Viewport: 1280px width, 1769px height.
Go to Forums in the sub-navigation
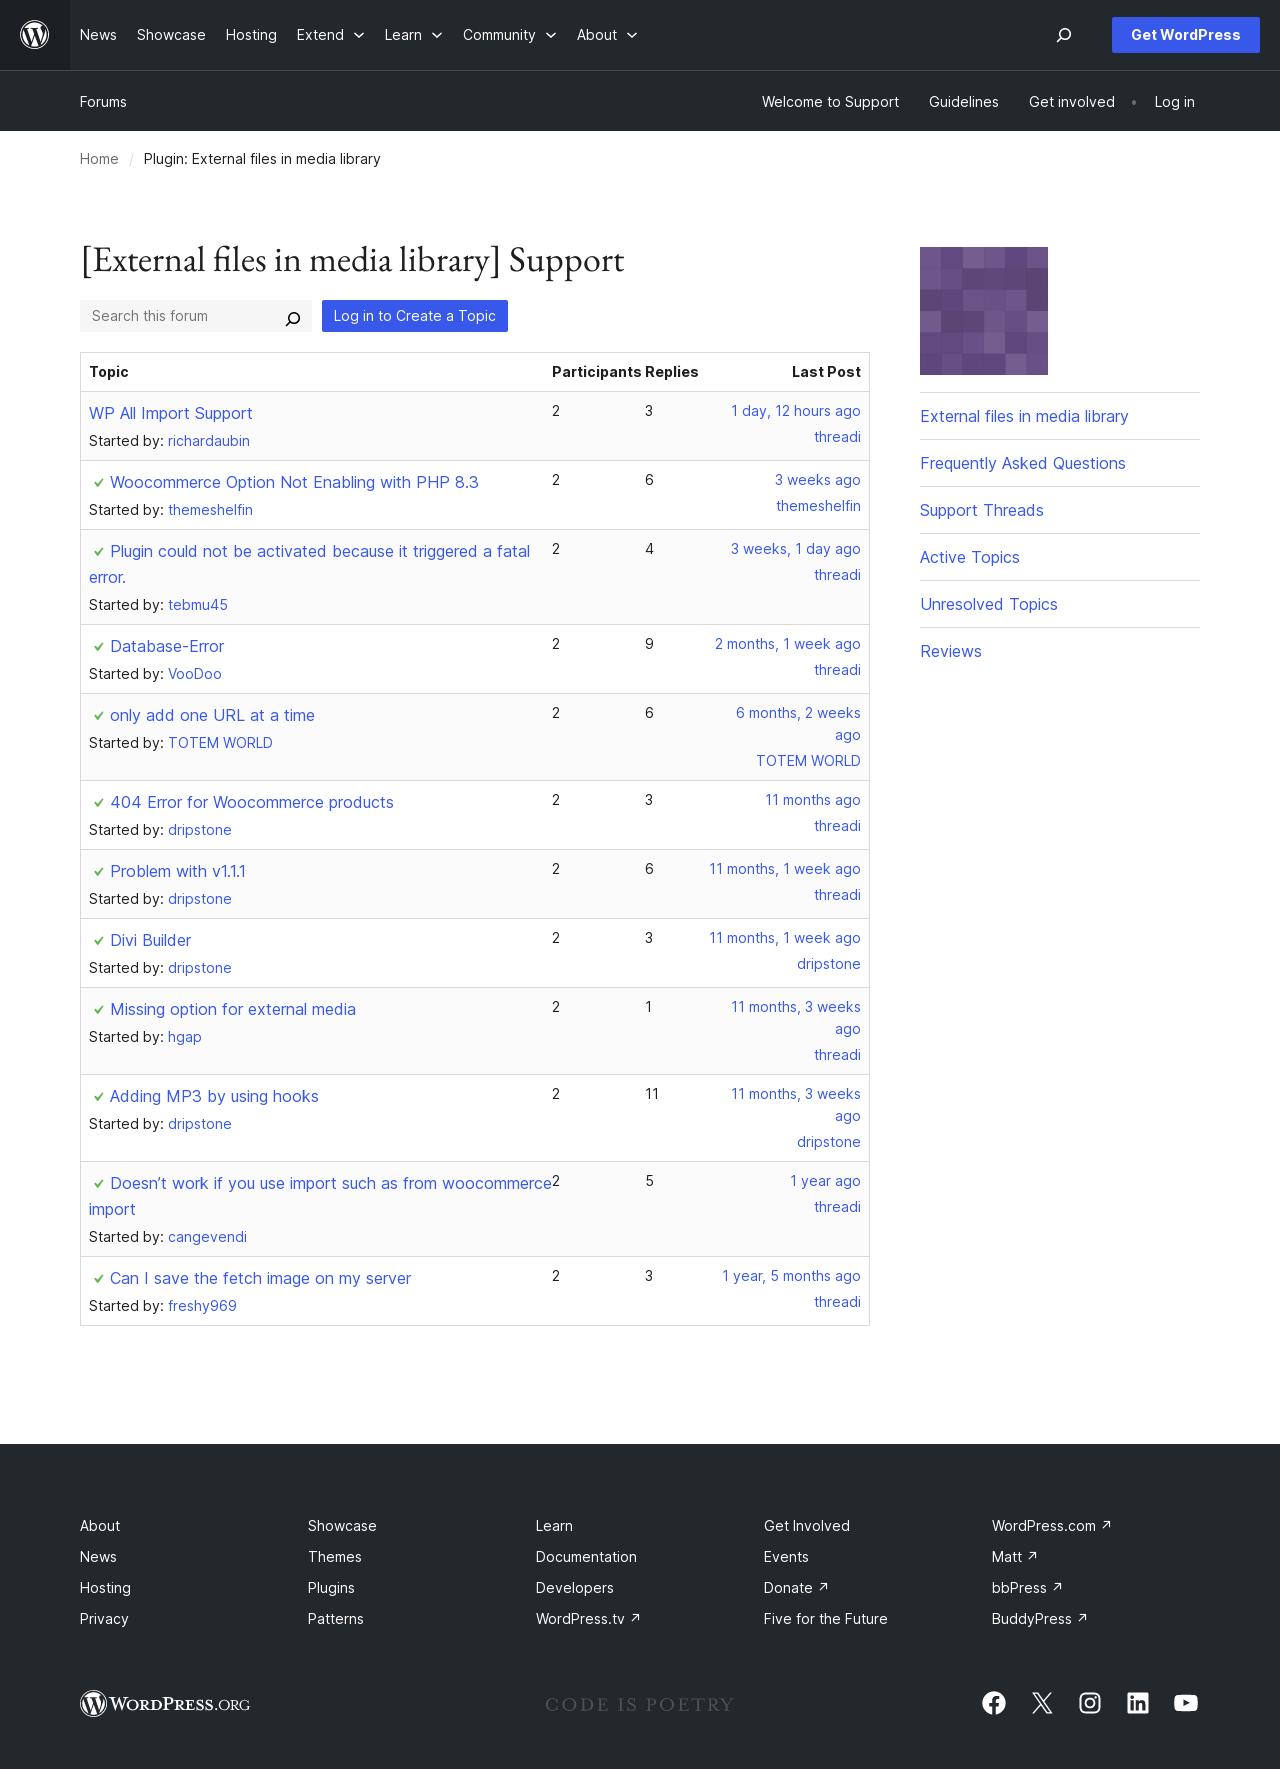pyautogui.click(x=103, y=102)
